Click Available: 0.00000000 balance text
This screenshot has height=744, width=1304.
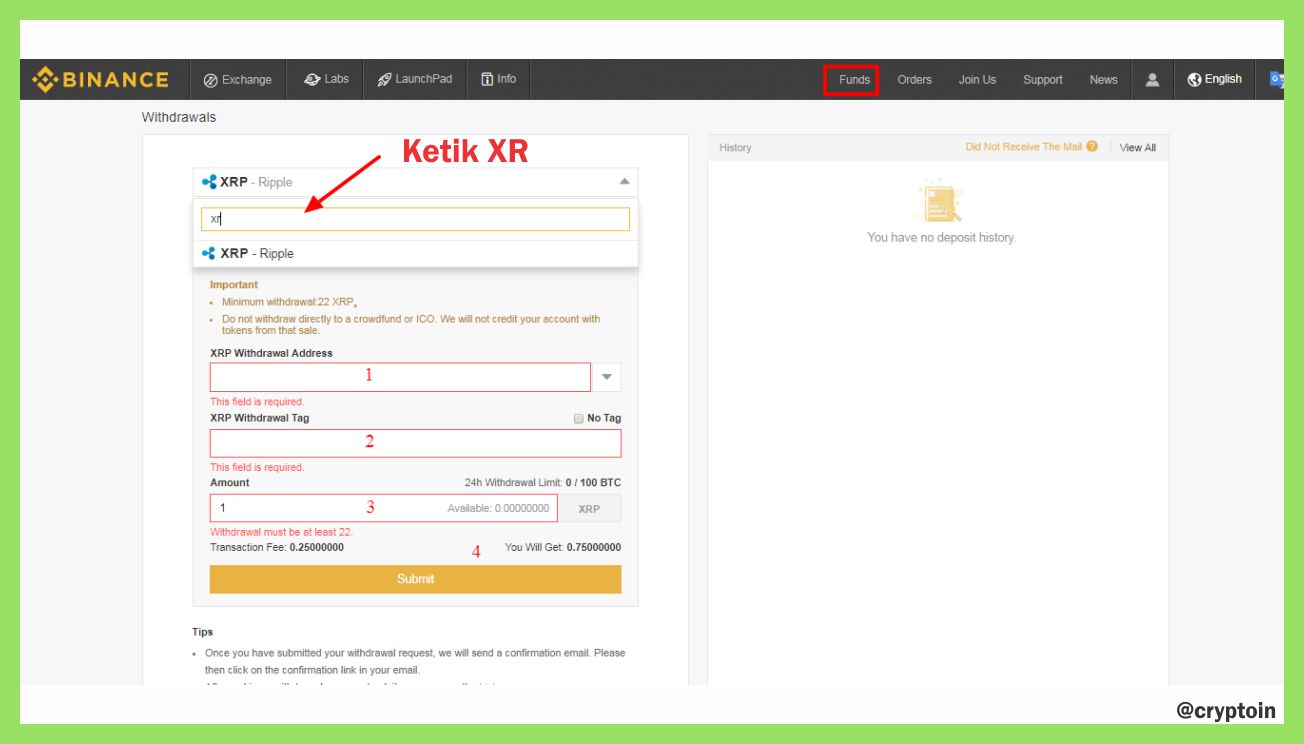(x=498, y=508)
